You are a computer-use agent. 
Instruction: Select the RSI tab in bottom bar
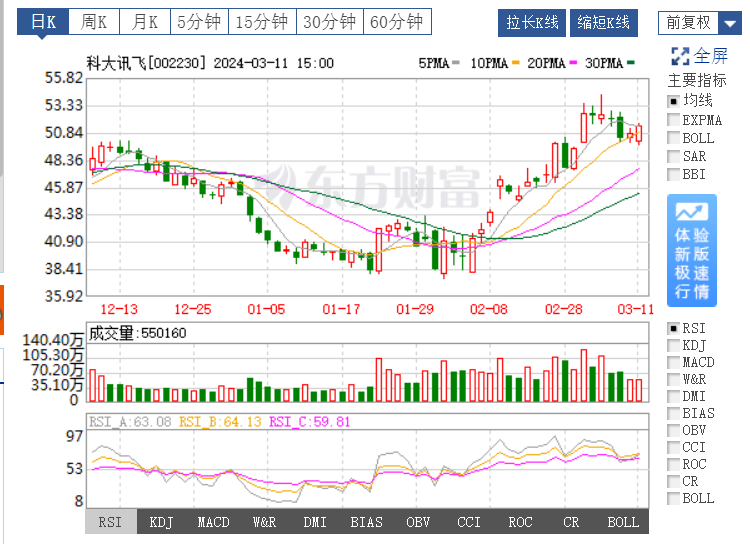coord(111,522)
